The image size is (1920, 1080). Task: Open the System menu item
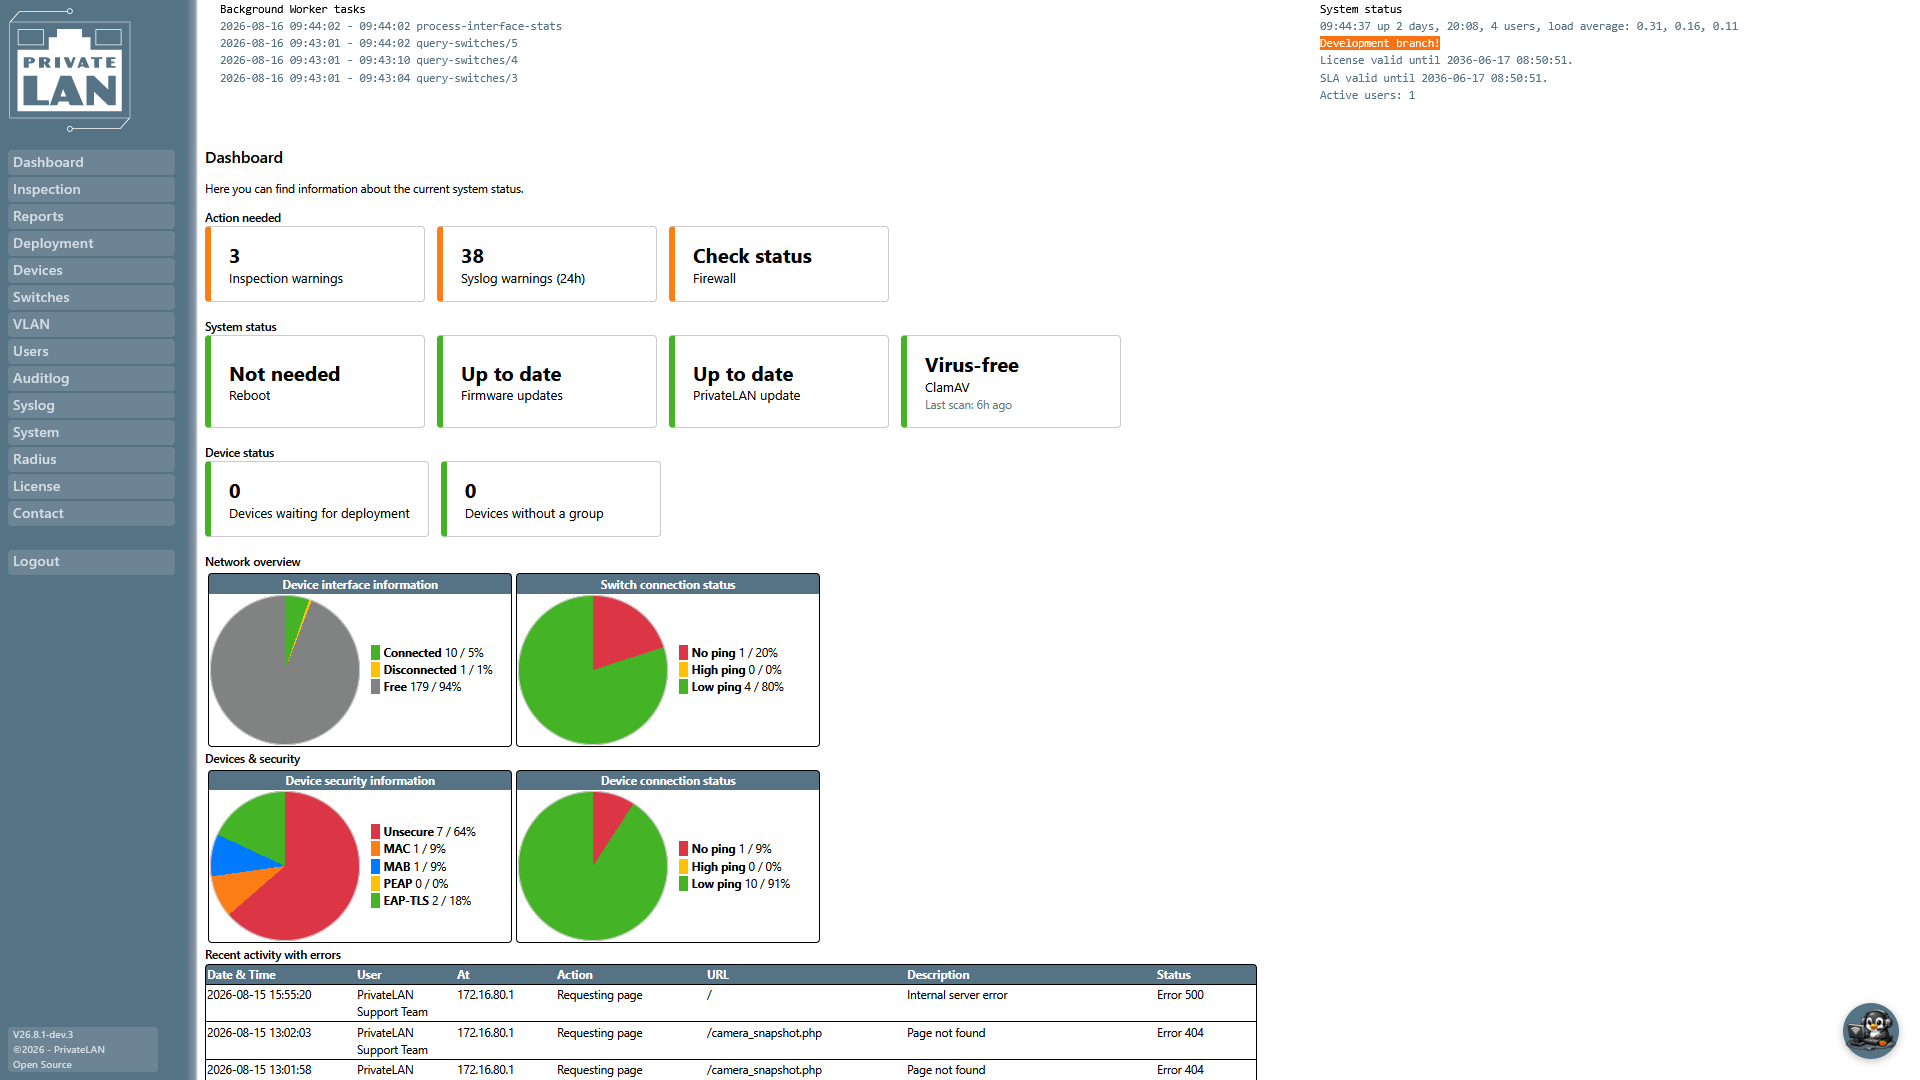click(x=91, y=433)
